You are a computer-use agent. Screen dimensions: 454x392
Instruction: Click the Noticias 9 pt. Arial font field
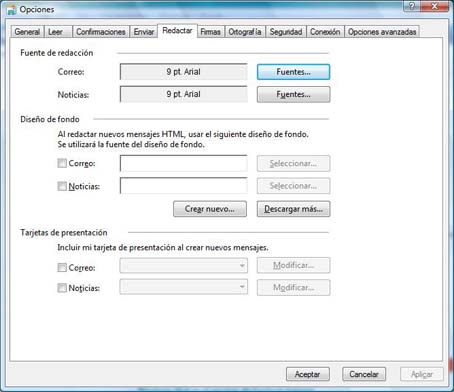(x=184, y=94)
